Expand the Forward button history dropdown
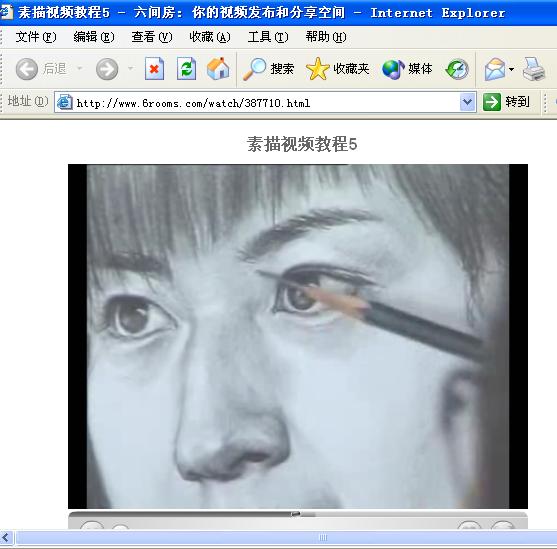The image size is (557, 549). click(x=131, y=68)
